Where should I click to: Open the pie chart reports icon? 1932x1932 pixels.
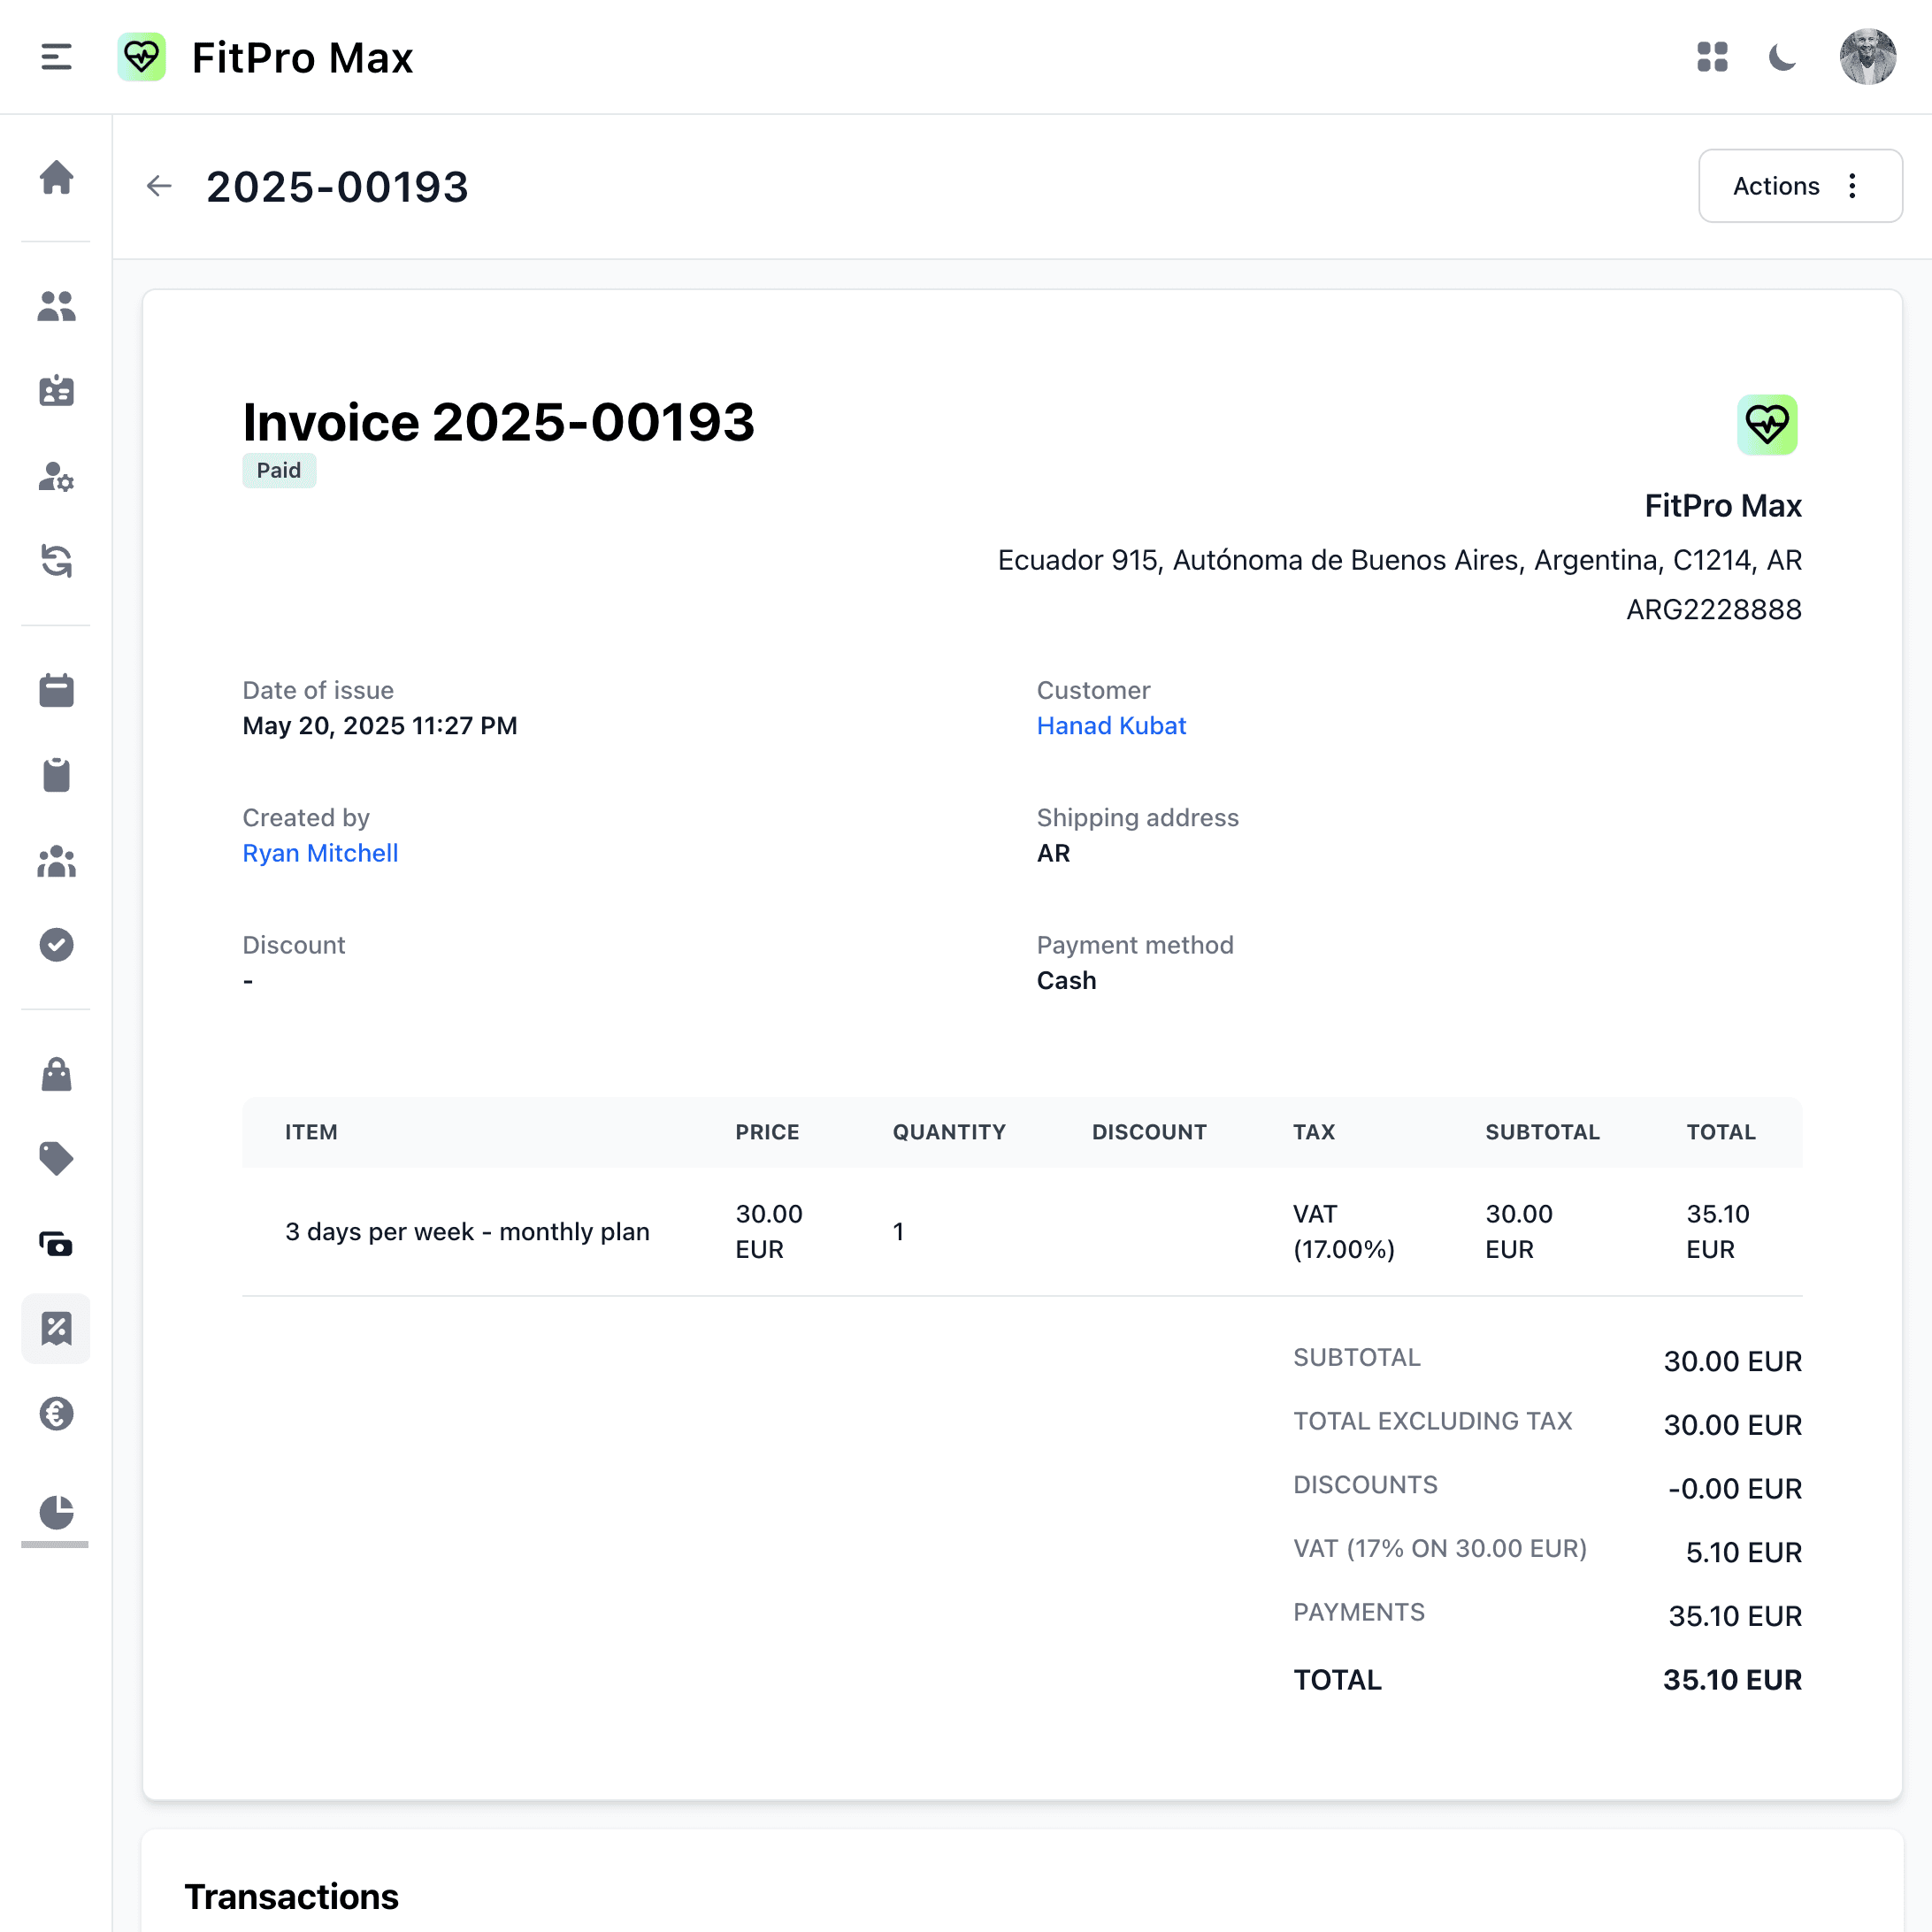[56, 1513]
